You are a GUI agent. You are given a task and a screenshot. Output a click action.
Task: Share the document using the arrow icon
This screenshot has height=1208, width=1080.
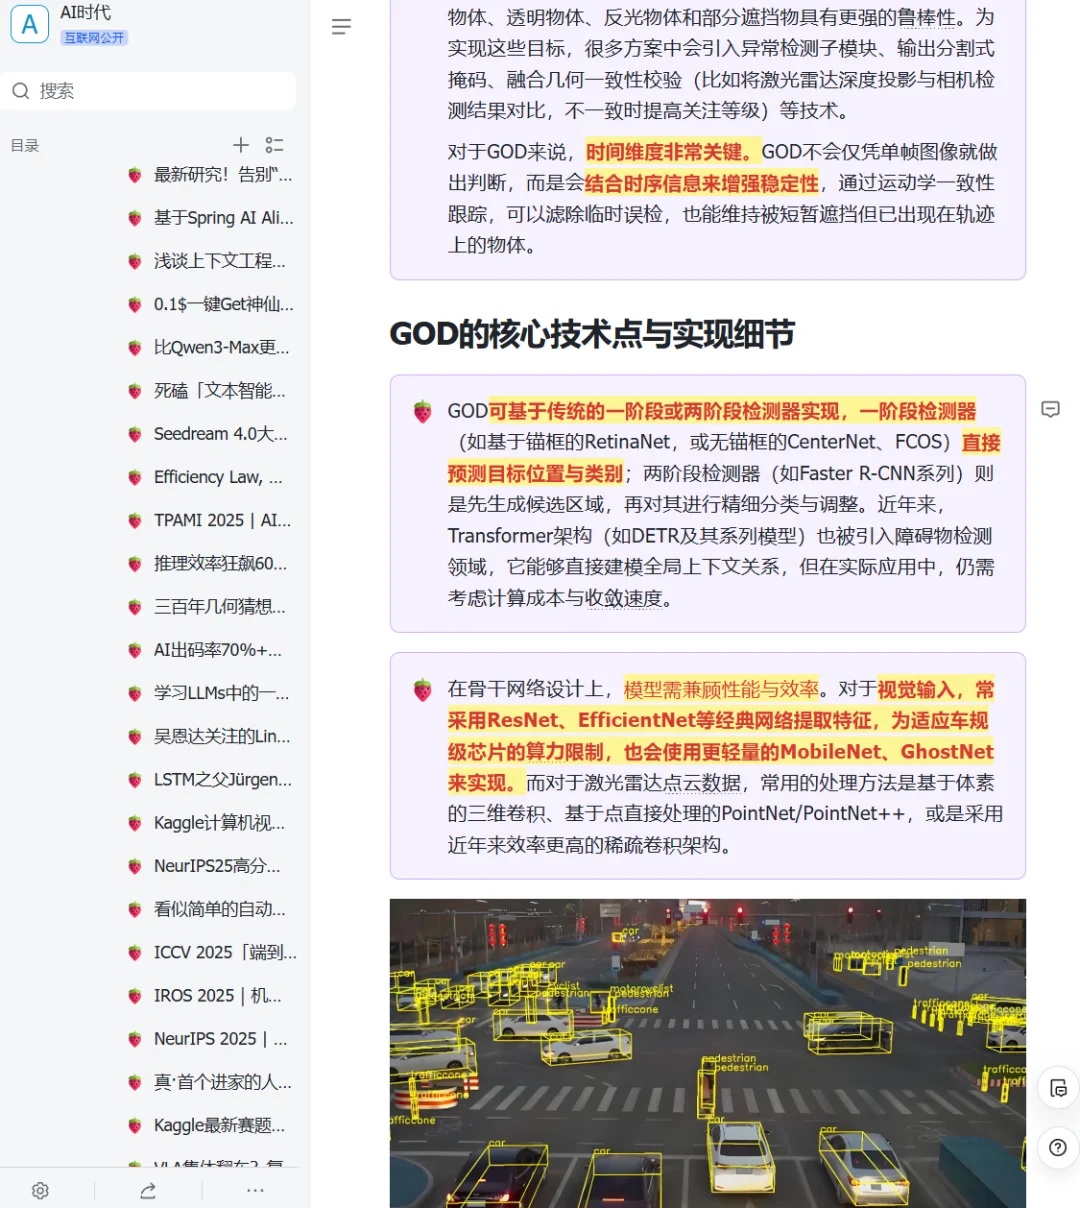click(148, 1190)
